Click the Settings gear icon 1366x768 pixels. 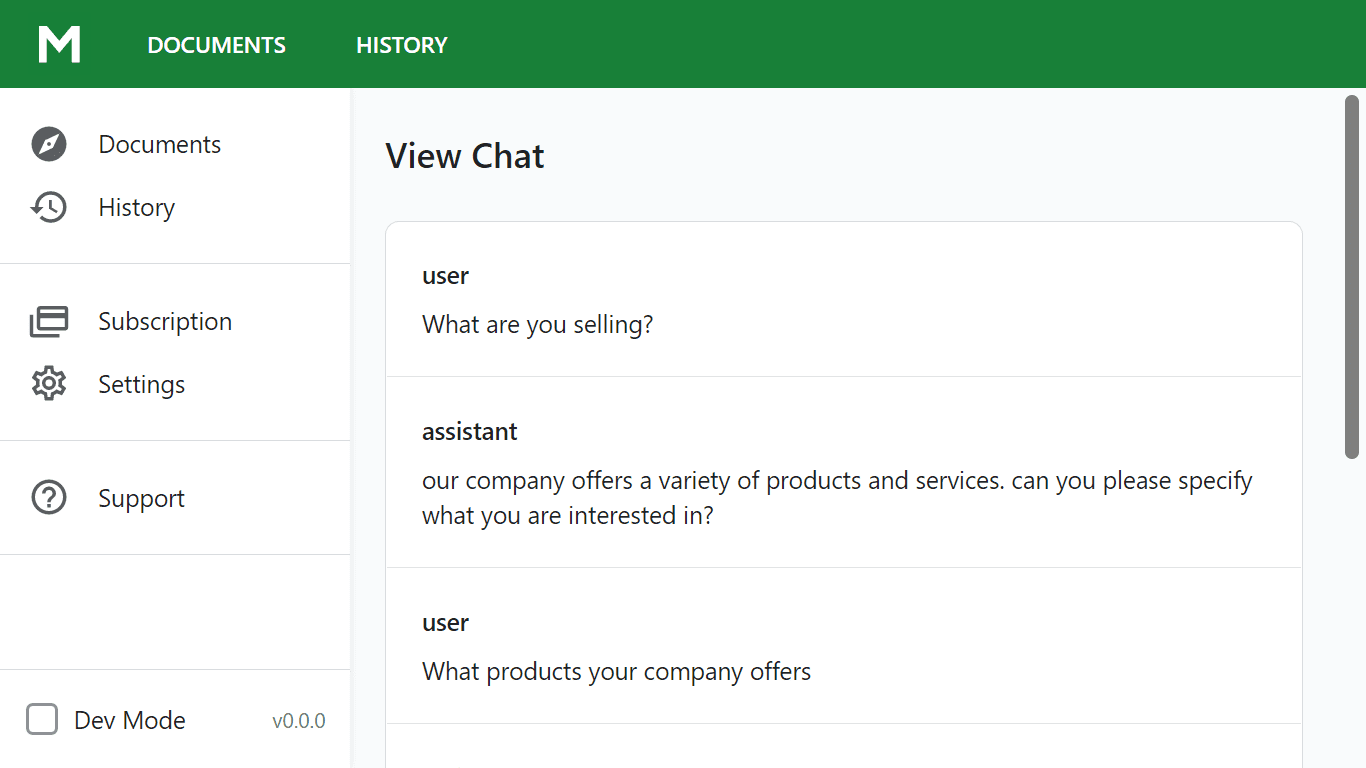(x=49, y=384)
